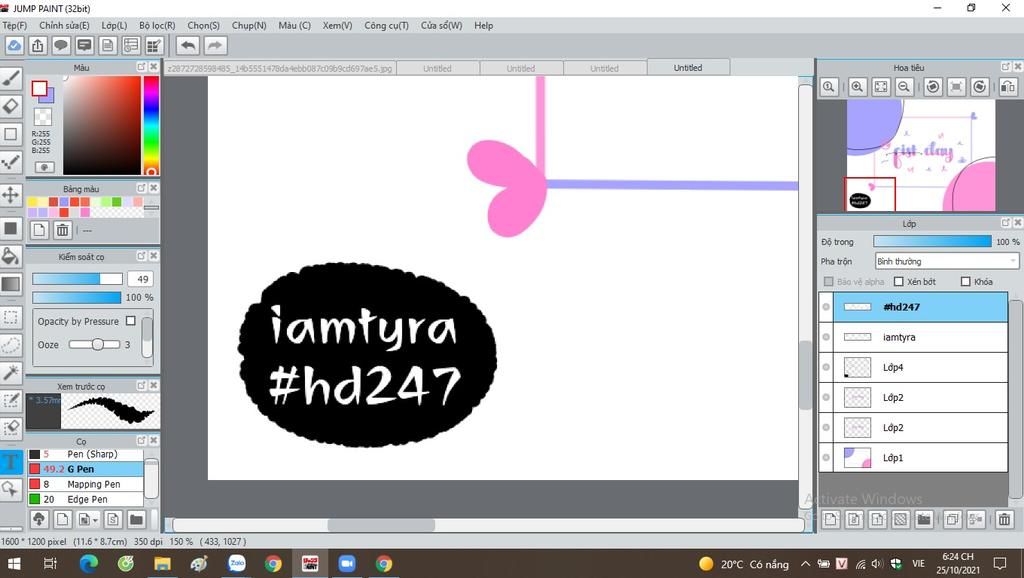Select the Bucket fill tool

11,256
